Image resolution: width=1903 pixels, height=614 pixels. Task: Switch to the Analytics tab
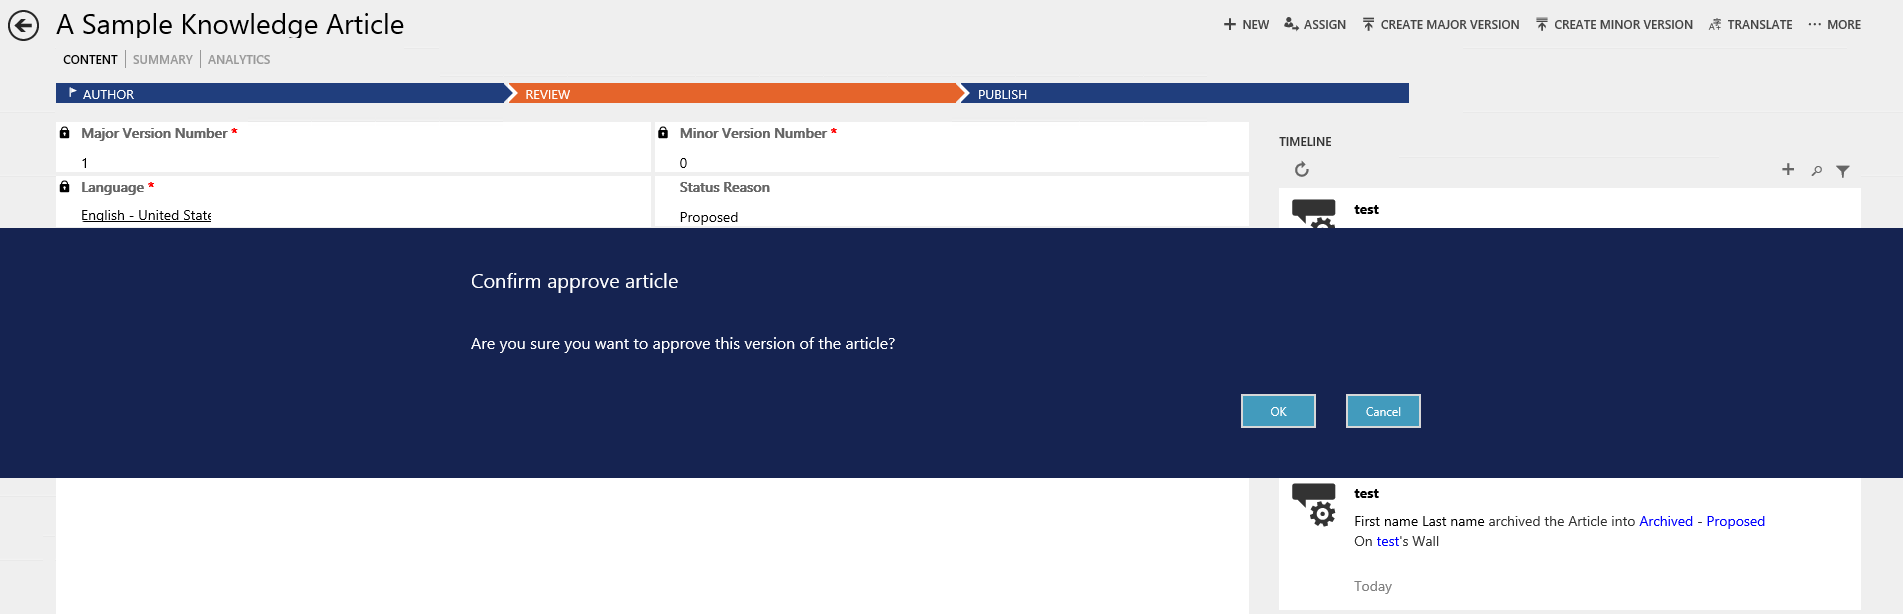click(239, 60)
